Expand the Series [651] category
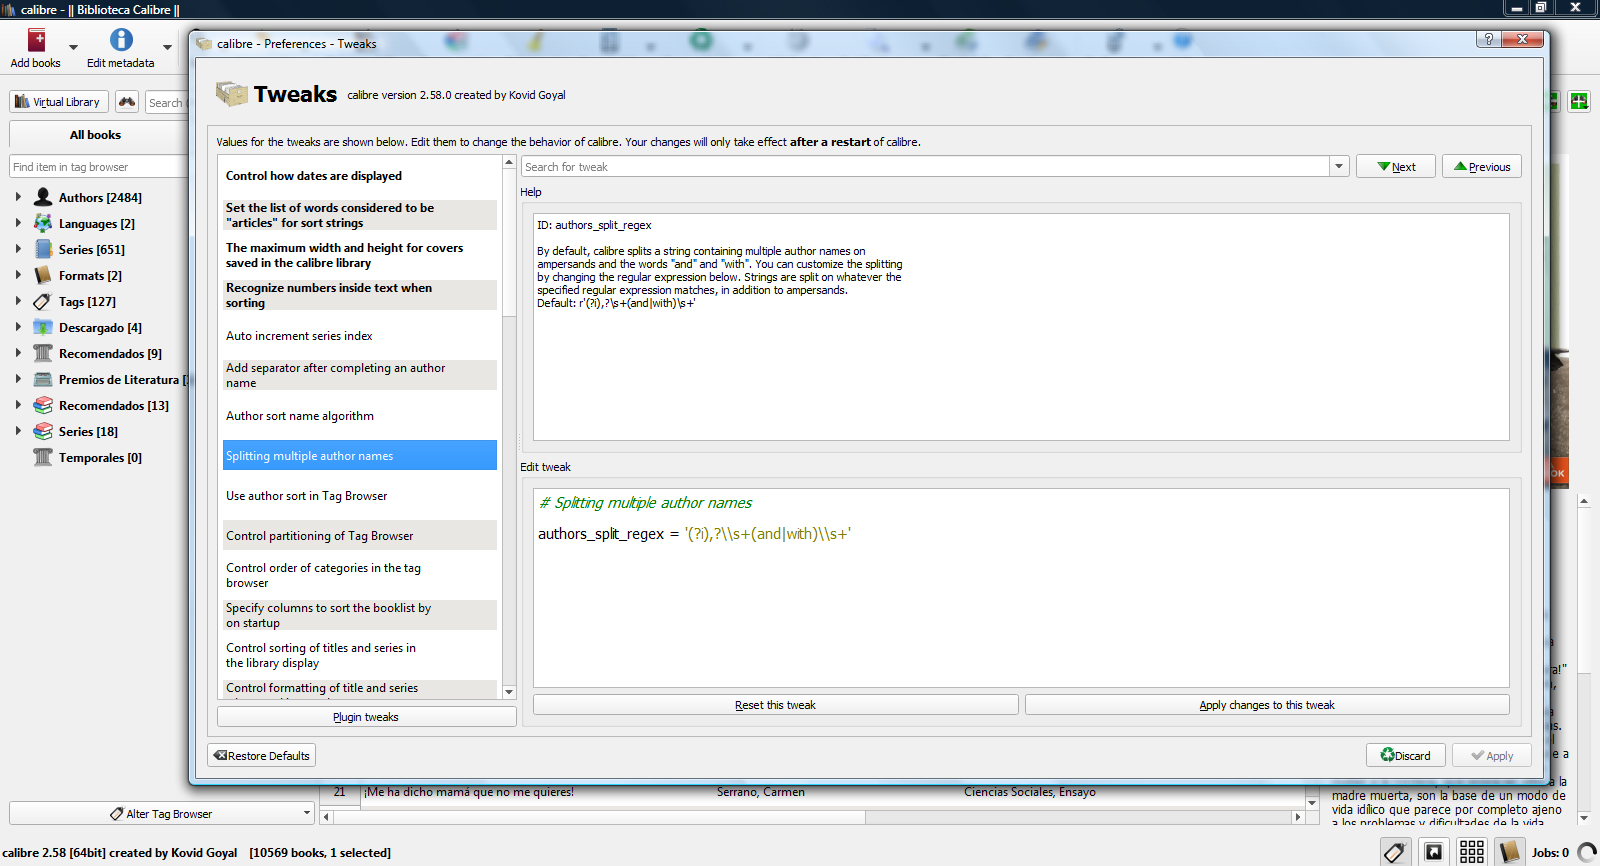This screenshot has width=1600, height=866. [18, 249]
